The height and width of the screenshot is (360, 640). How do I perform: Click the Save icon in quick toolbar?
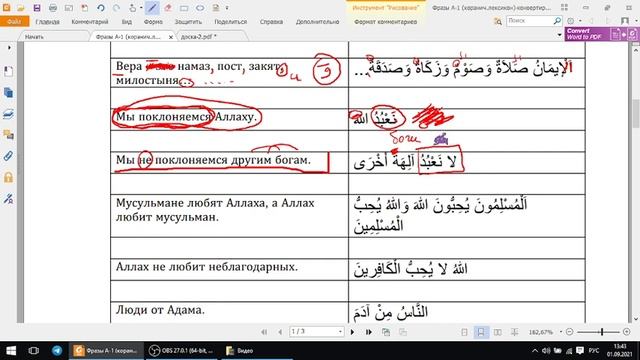tap(37, 8)
